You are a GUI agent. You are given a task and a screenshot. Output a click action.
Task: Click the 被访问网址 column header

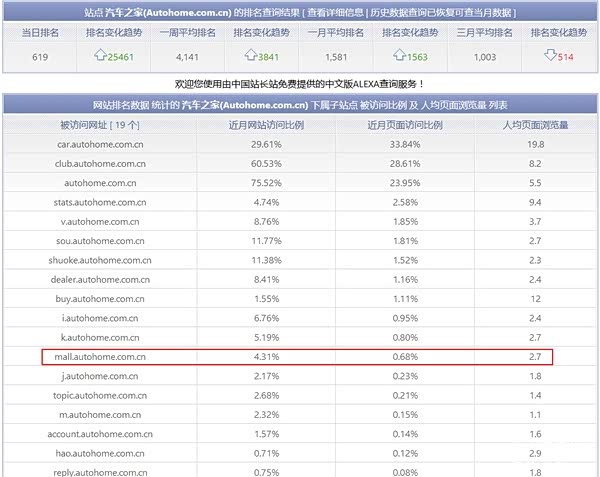pyautogui.click(x=99, y=125)
